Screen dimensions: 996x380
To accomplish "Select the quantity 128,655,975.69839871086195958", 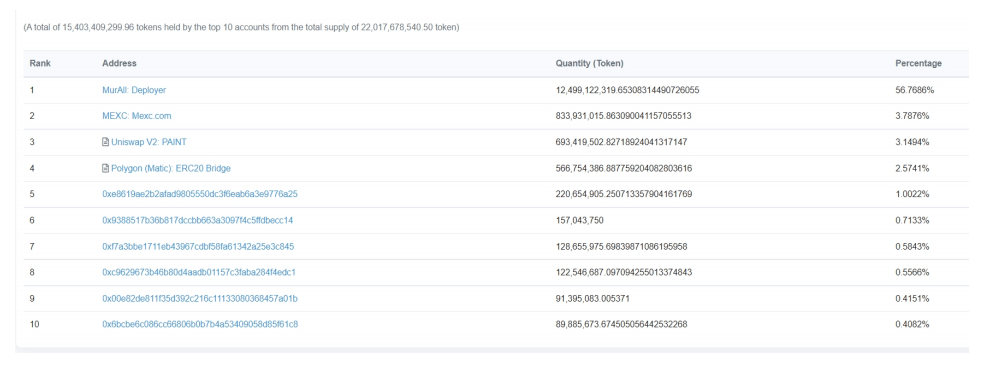I will pyautogui.click(x=621, y=247).
